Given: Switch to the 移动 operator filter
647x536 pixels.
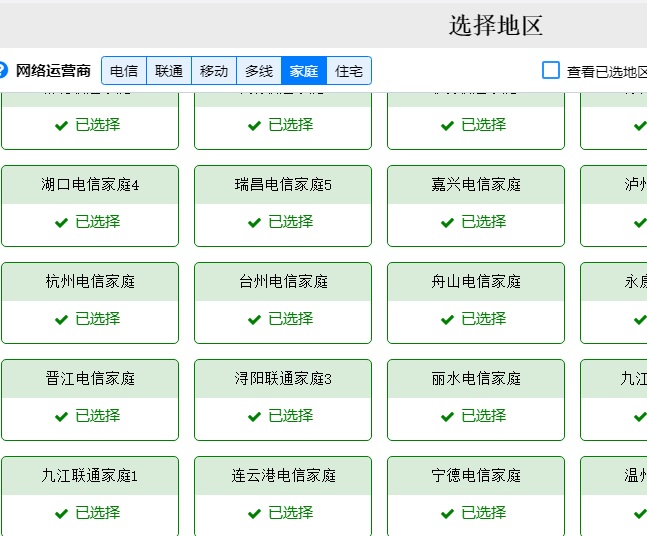Looking at the screenshot, I should tap(214, 71).
